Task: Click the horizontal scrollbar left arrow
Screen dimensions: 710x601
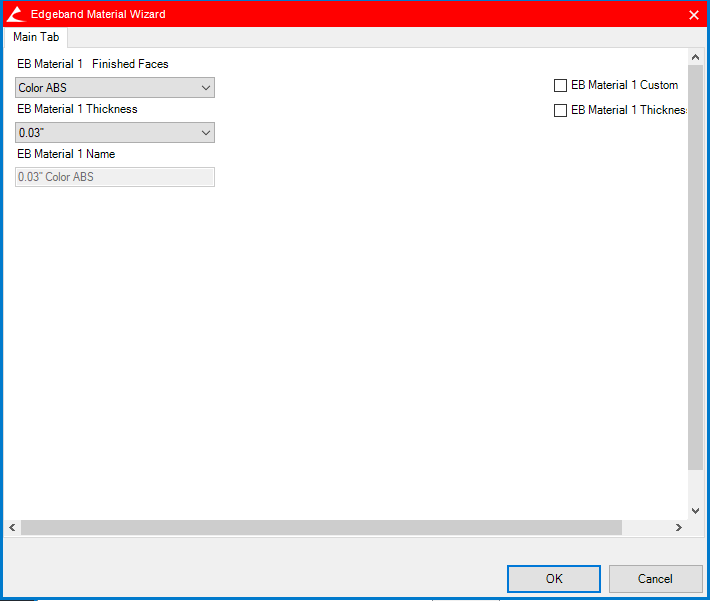Action: pyautogui.click(x=12, y=527)
